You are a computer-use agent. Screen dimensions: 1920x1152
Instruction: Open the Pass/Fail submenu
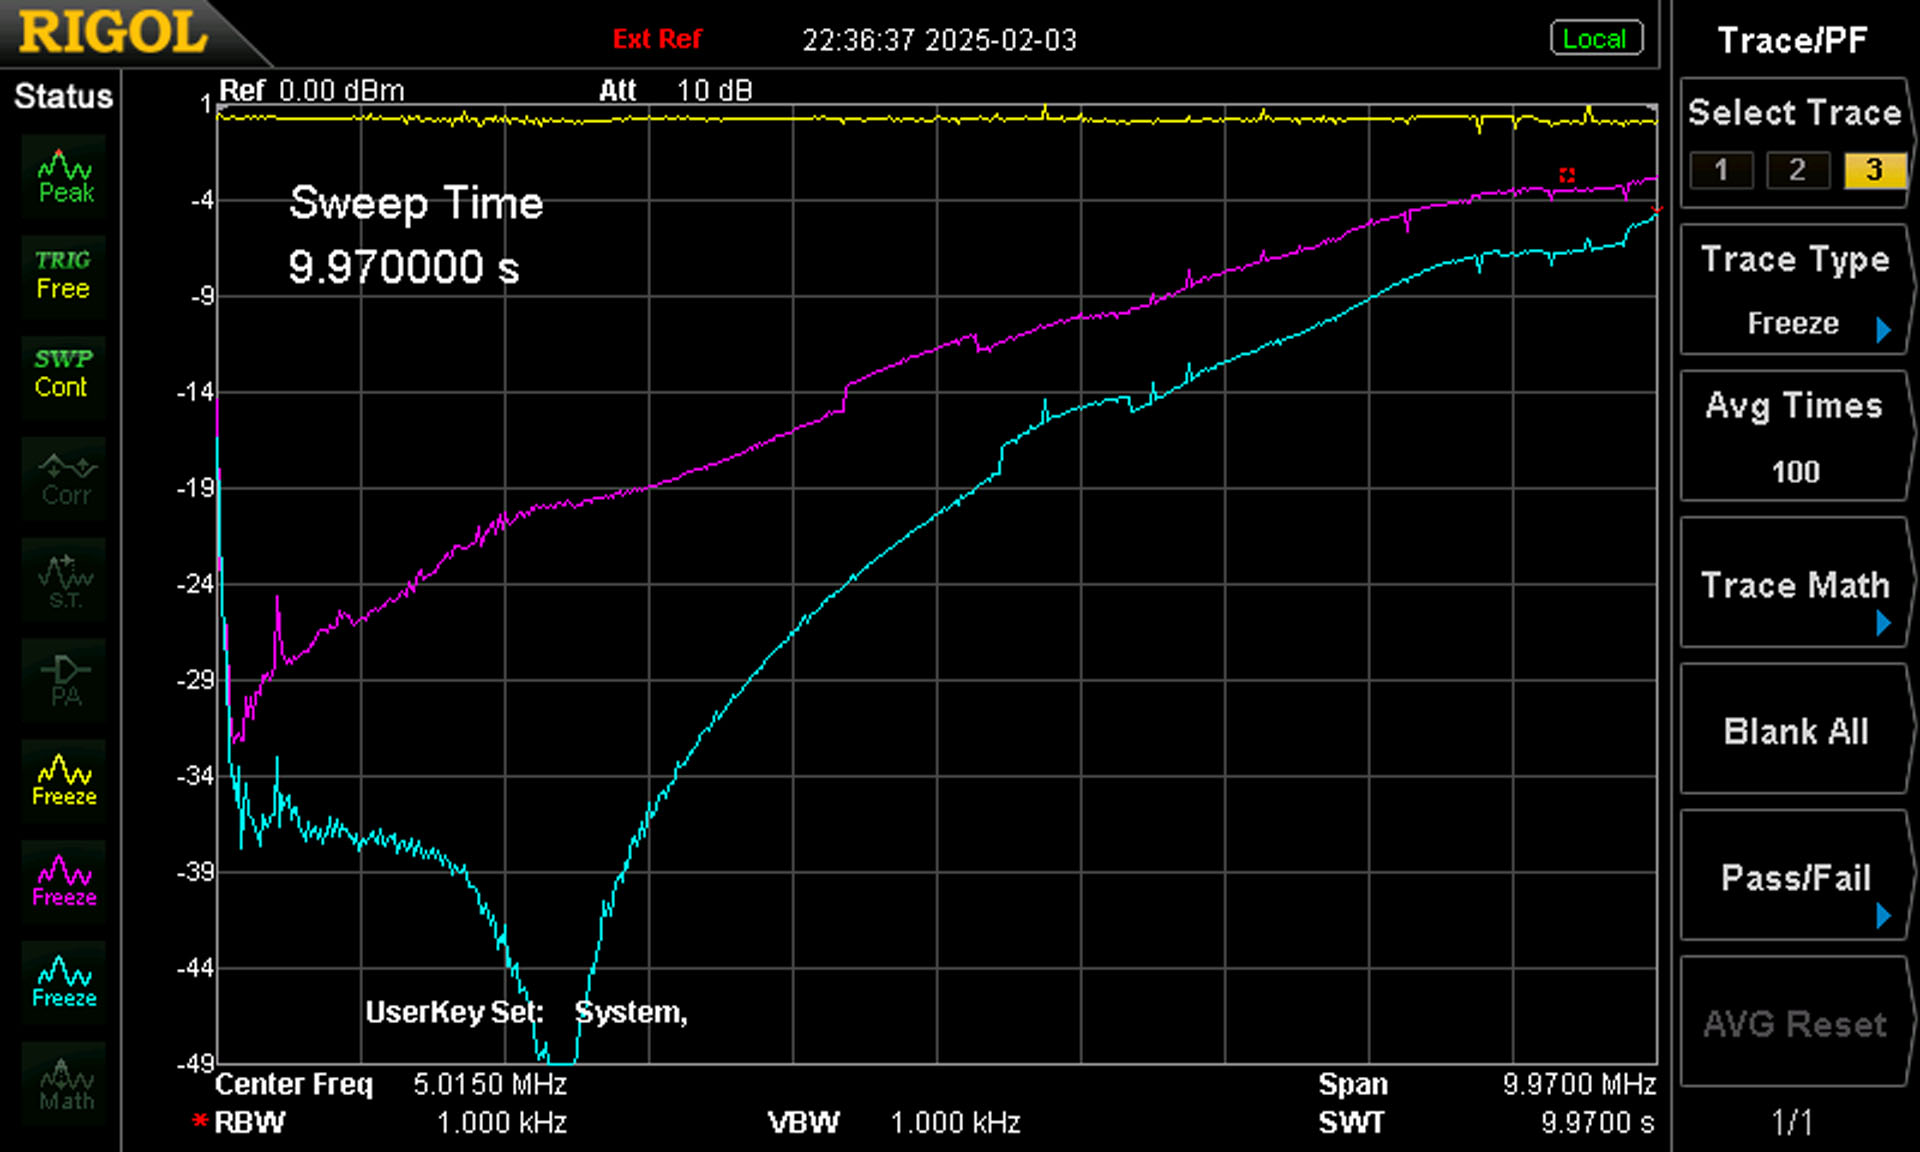[1795, 876]
